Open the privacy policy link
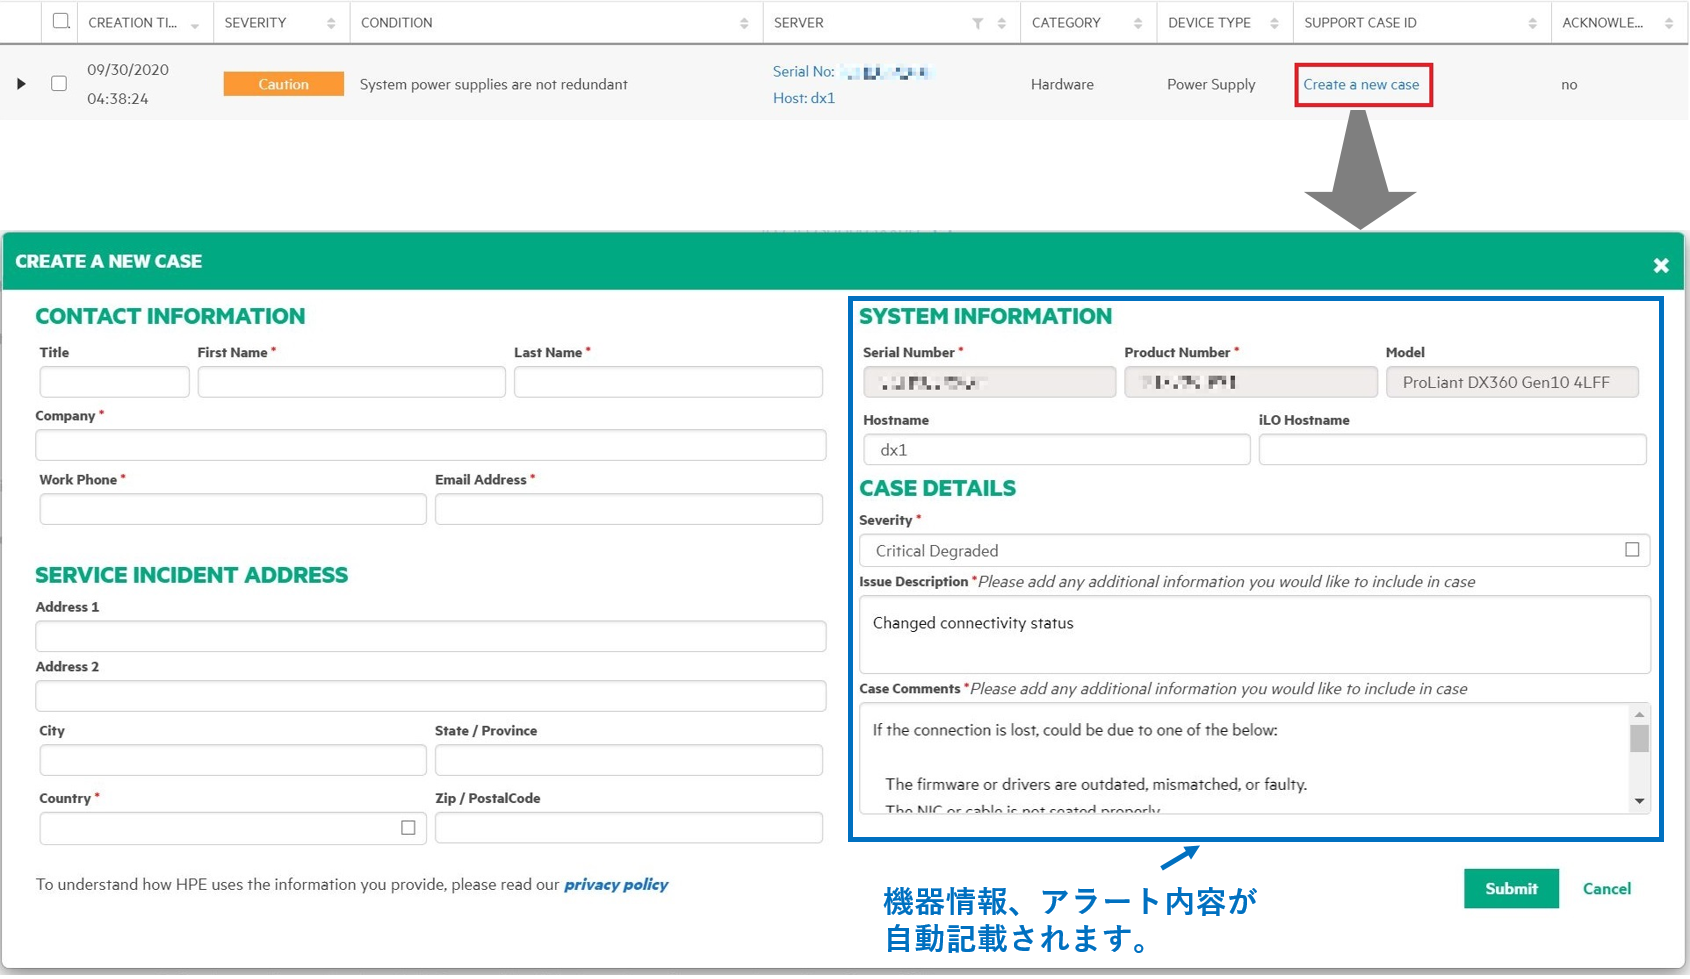1690x979 pixels. pos(616,884)
